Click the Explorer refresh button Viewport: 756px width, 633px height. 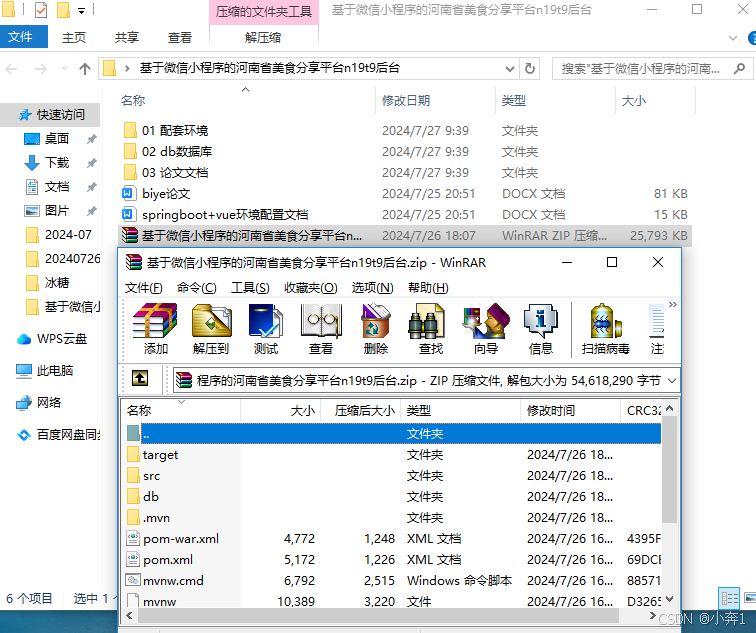click(x=529, y=68)
